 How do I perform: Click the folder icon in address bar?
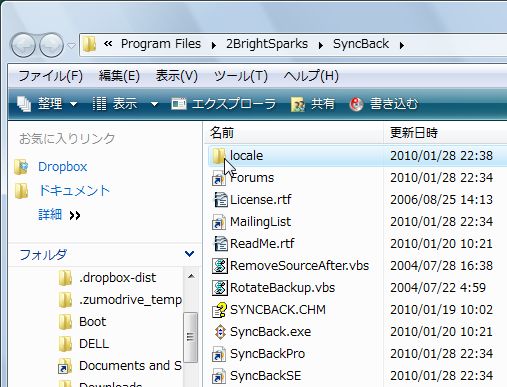[89, 44]
